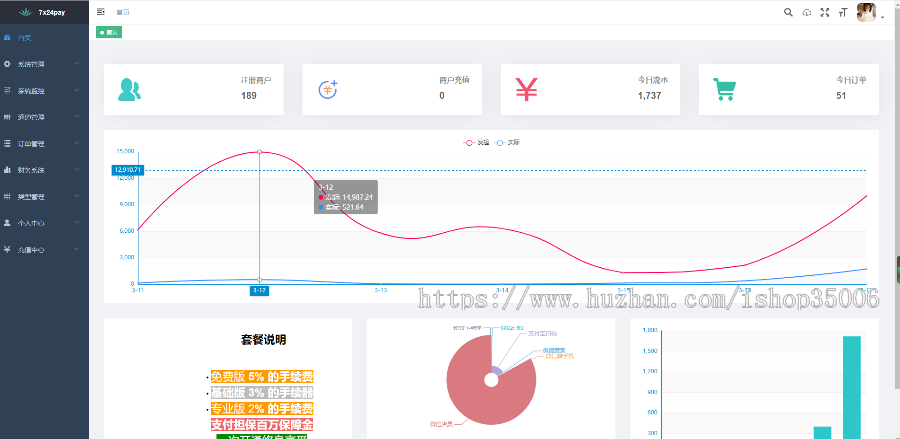Click the 1,800 bar chart axis label

649,331
